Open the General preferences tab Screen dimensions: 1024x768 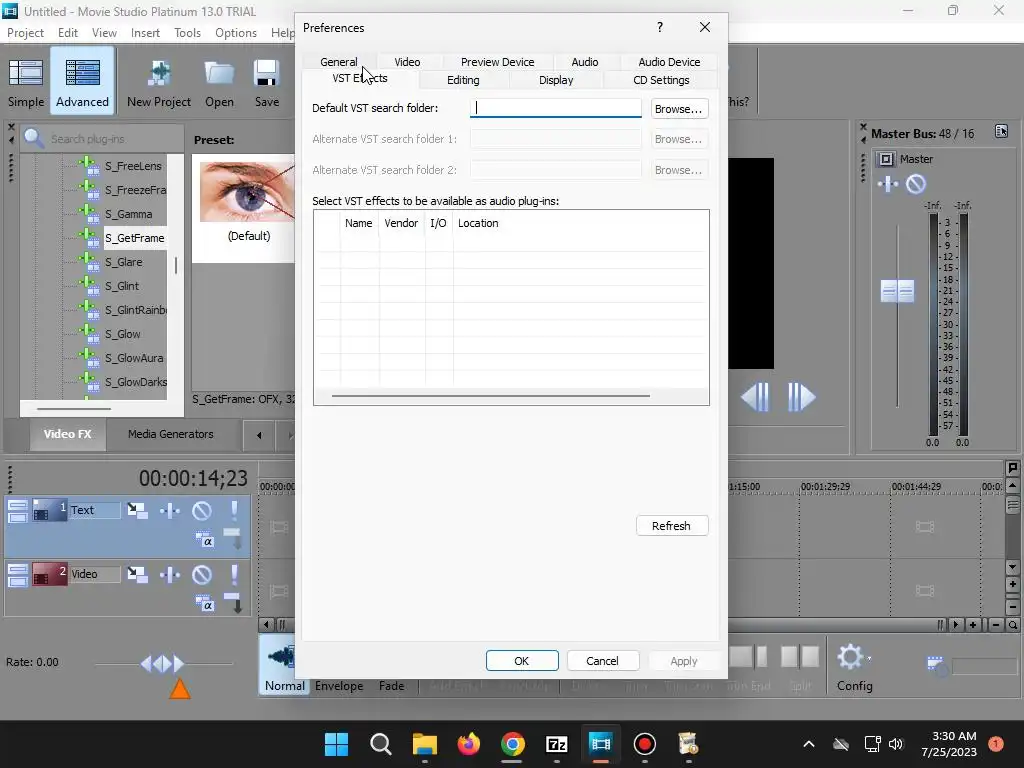click(338, 62)
